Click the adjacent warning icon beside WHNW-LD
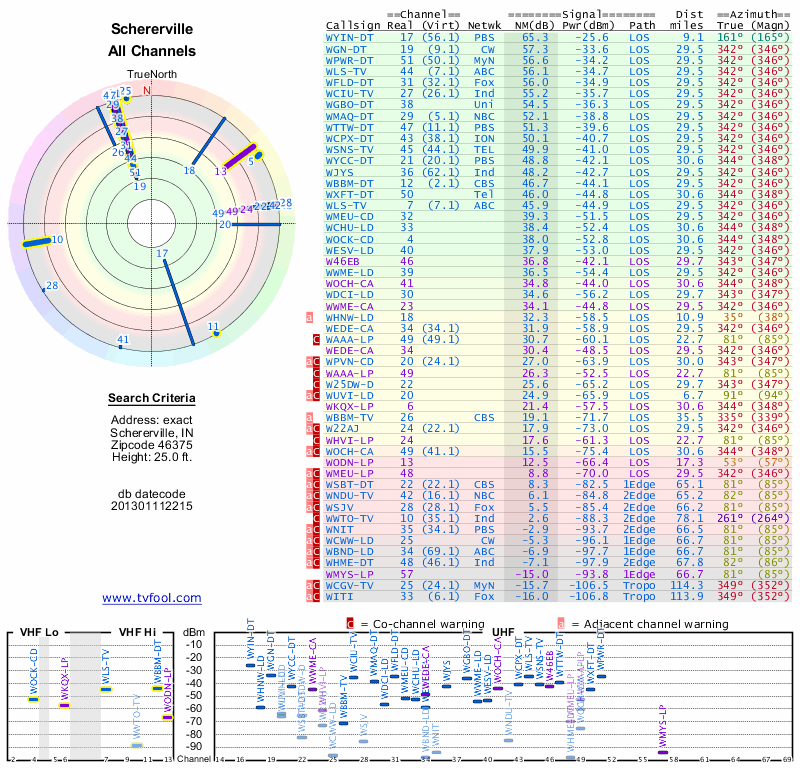This screenshot has width=800, height=768. pos(309,317)
